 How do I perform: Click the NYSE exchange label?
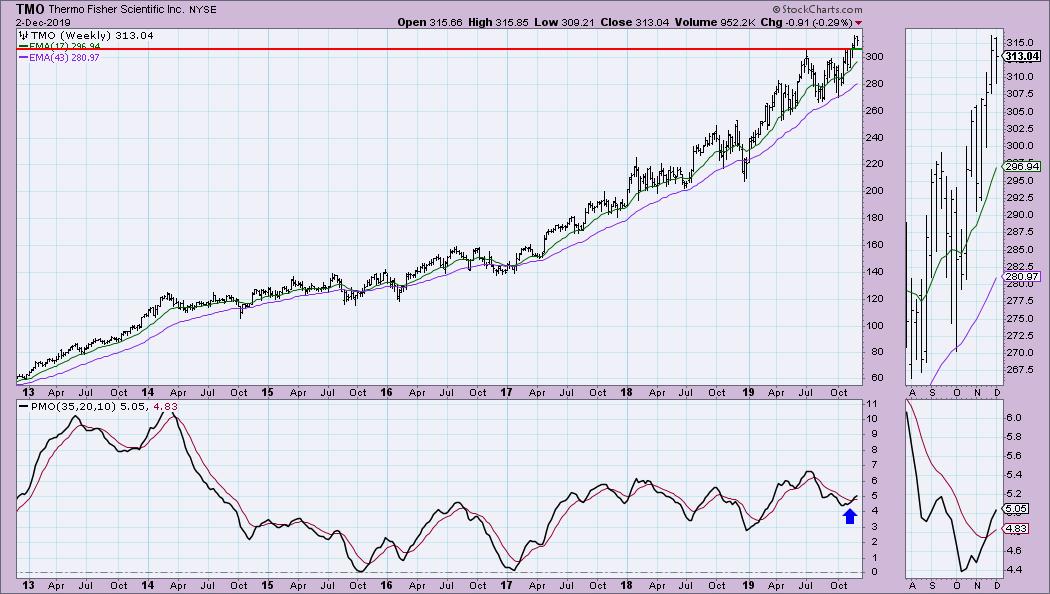click(202, 10)
